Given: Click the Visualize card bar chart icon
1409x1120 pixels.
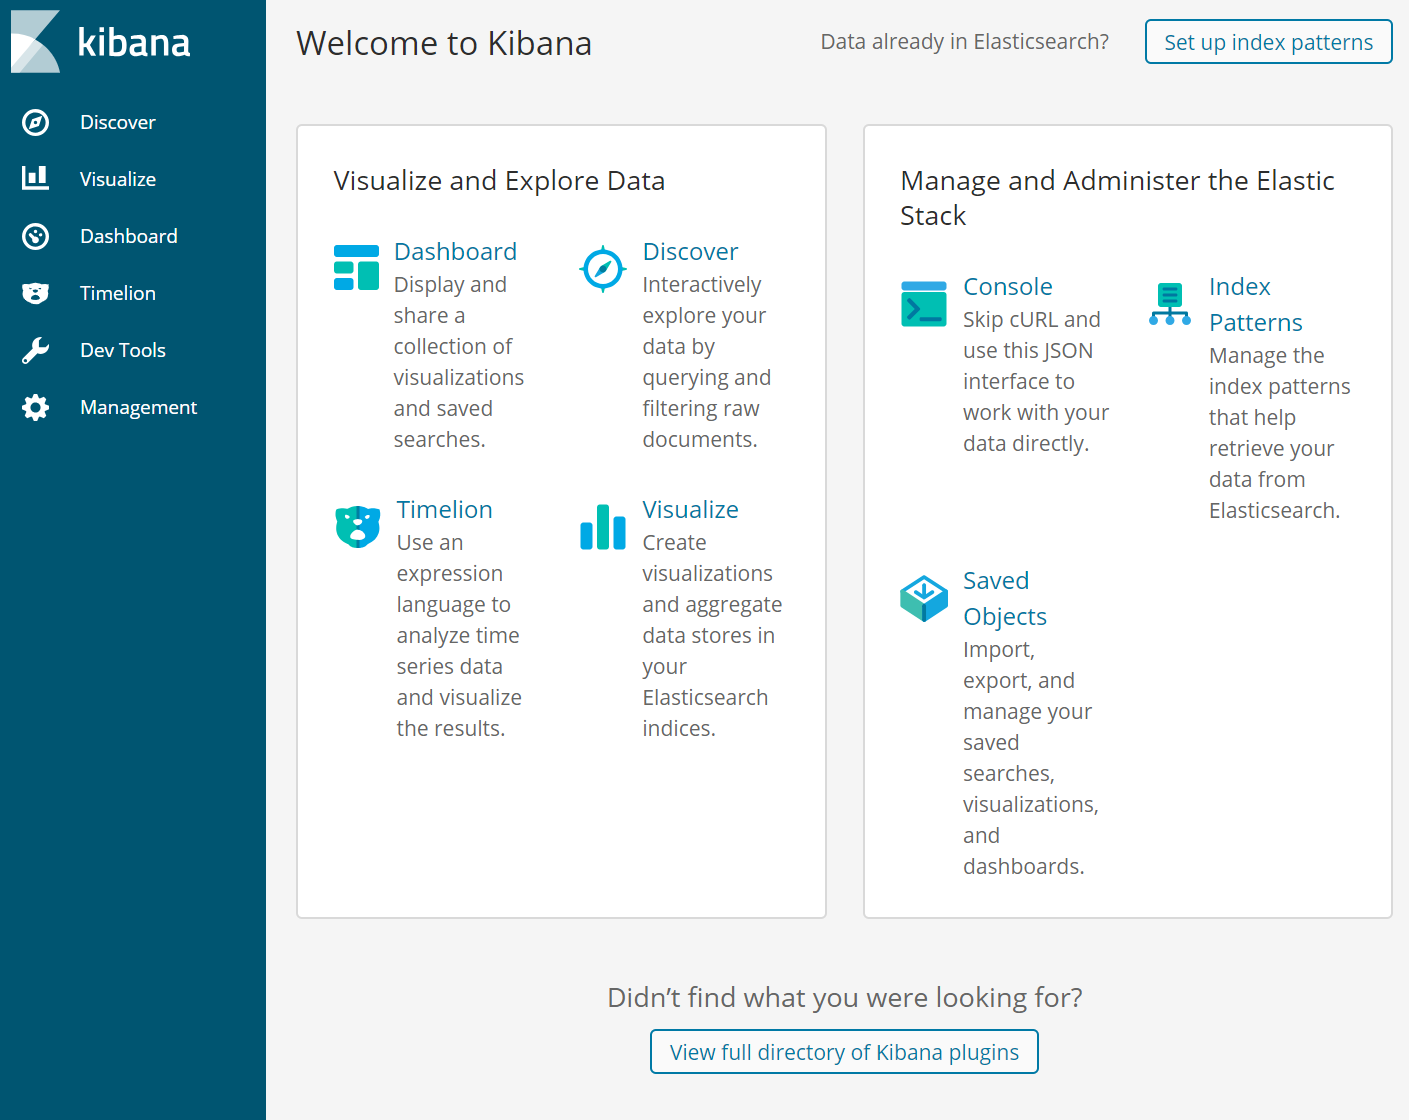Looking at the screenshot, I should [603, 527].
